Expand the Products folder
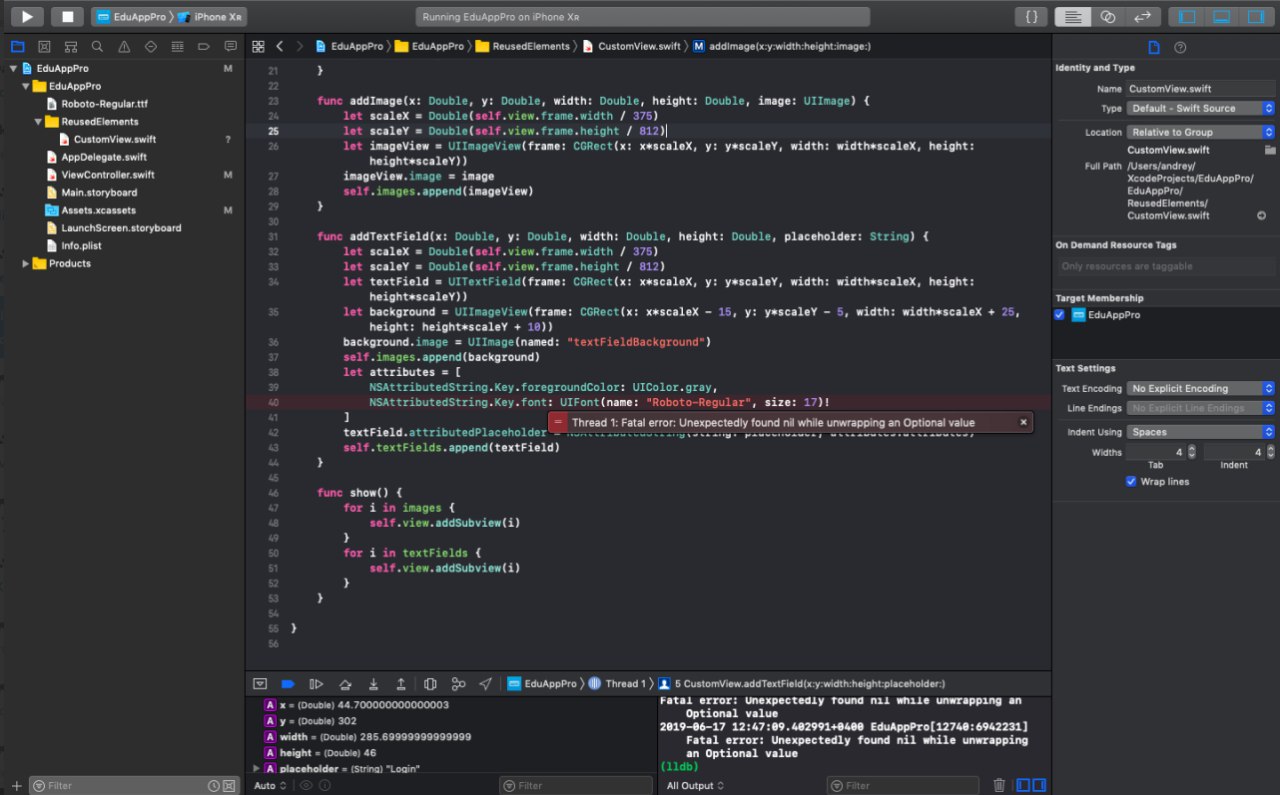 click(26, 263)
